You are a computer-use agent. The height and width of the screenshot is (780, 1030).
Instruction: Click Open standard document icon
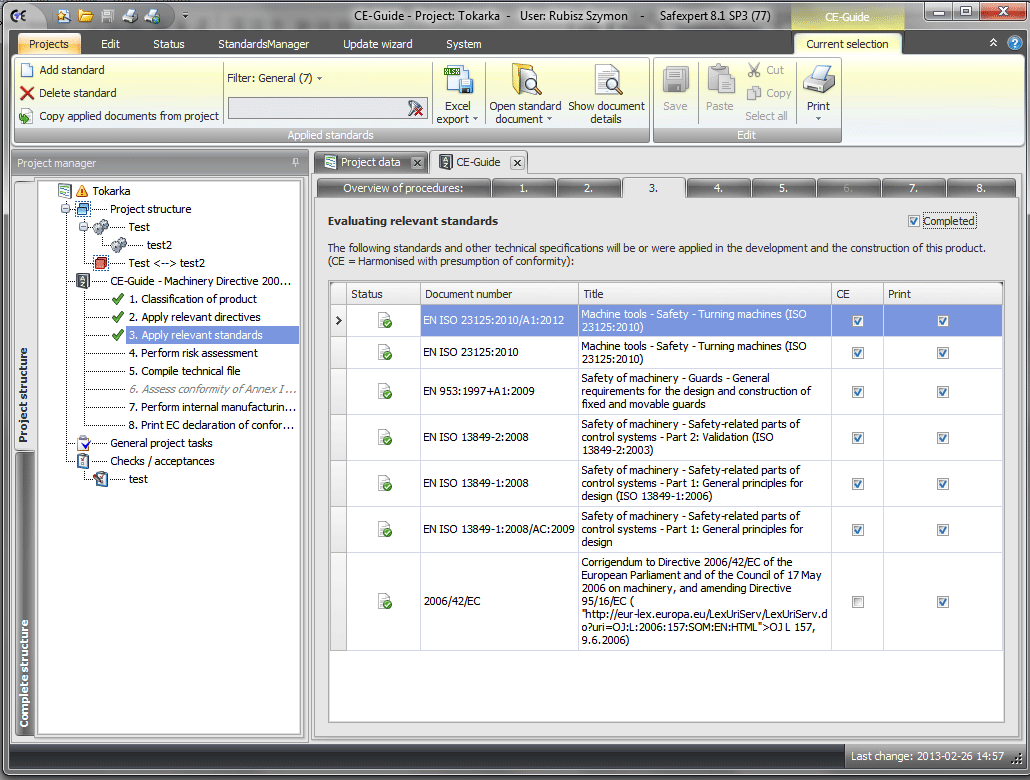coord(525,82)
